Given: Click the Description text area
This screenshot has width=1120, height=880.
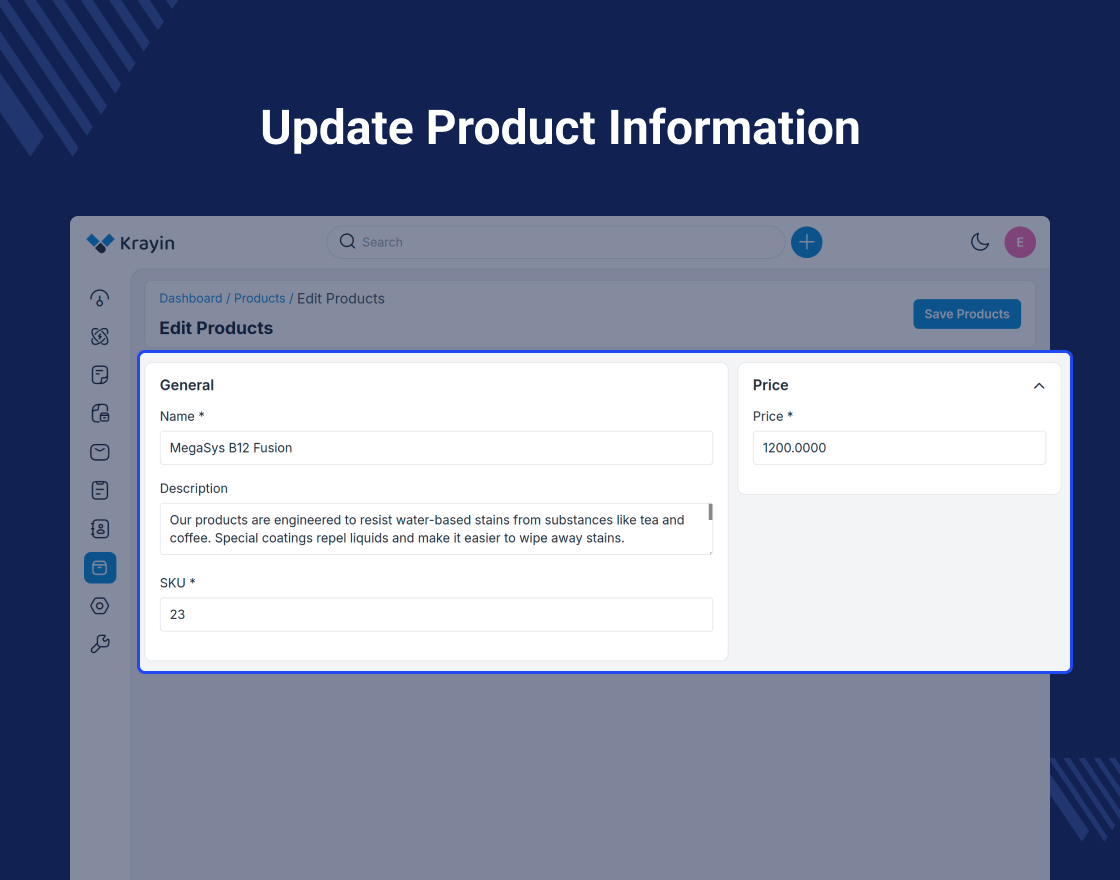Looking at the screenshot, I should coord(436,529).
